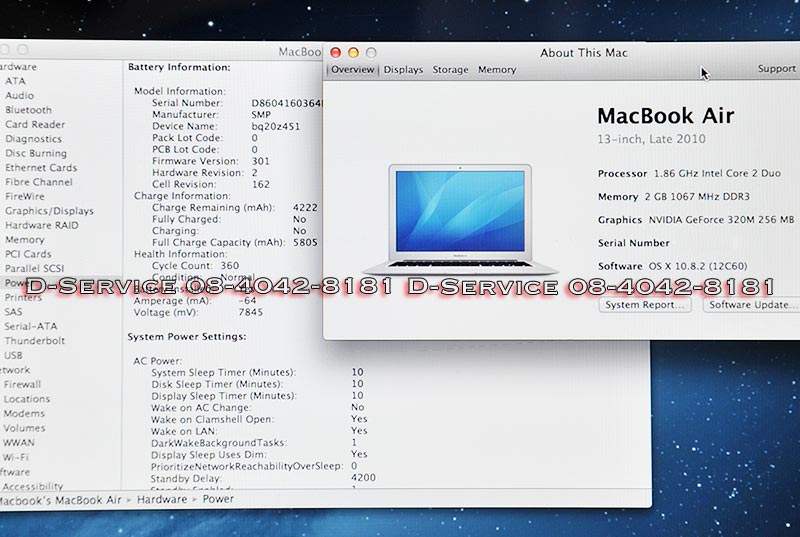Click the Wake on LAN Yes value
The image size is (800, 537).
click(x=359, y=430)
